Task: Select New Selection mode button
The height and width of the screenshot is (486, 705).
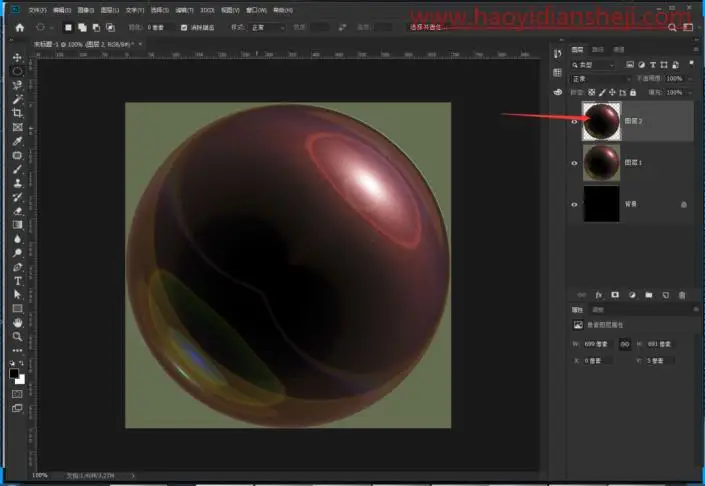Action: 68,27
